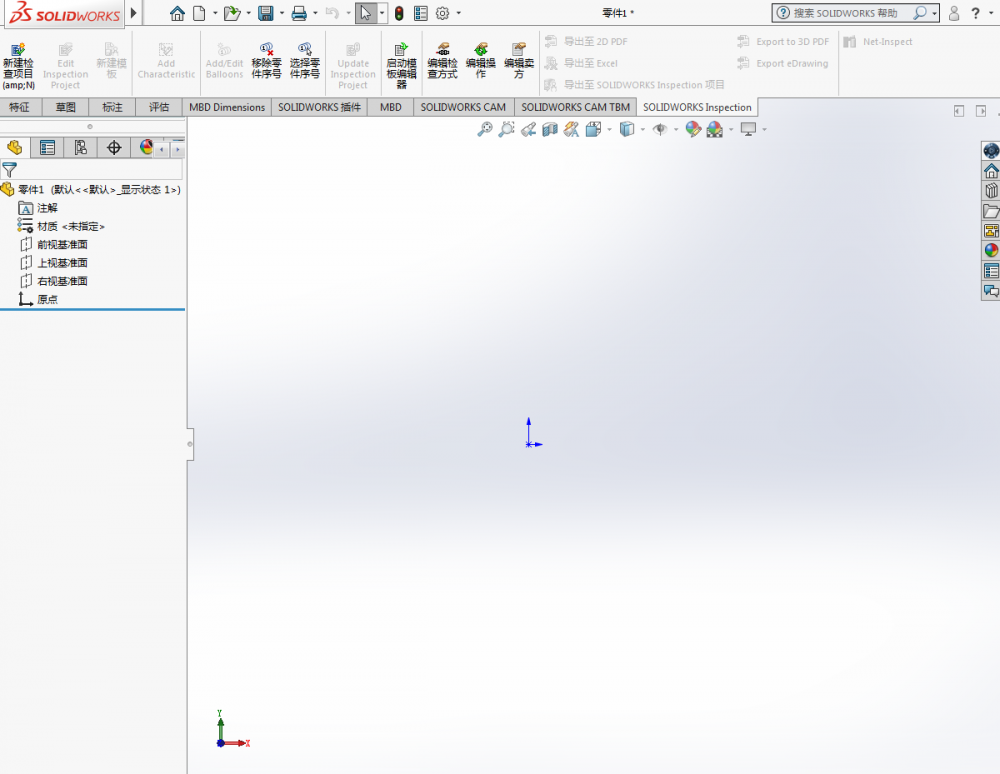Switch to the 草图 sketch tab
Image resolution: width=1000 pixels, height=774 pixels.
[66, 107]
